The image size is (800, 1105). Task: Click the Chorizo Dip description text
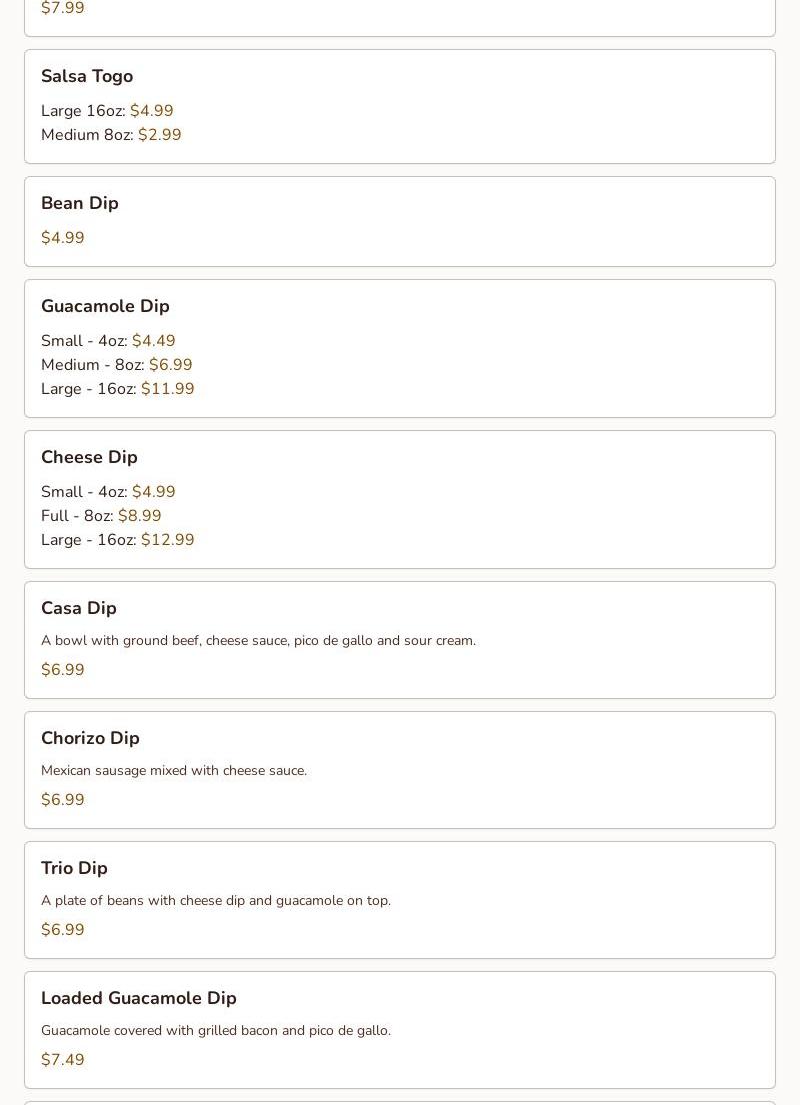(174, 771)
